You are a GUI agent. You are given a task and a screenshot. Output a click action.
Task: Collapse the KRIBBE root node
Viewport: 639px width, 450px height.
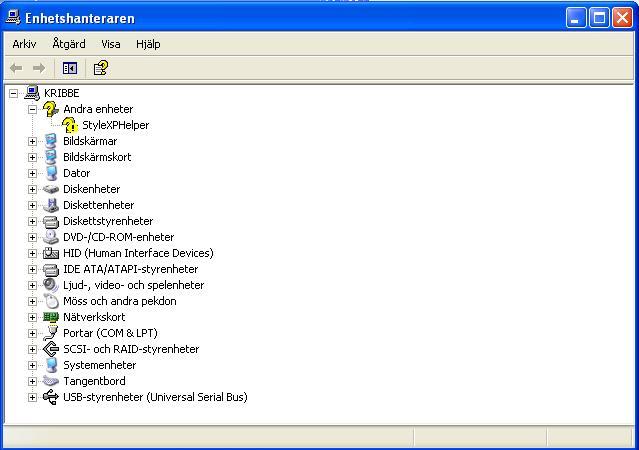click(13, 93)
